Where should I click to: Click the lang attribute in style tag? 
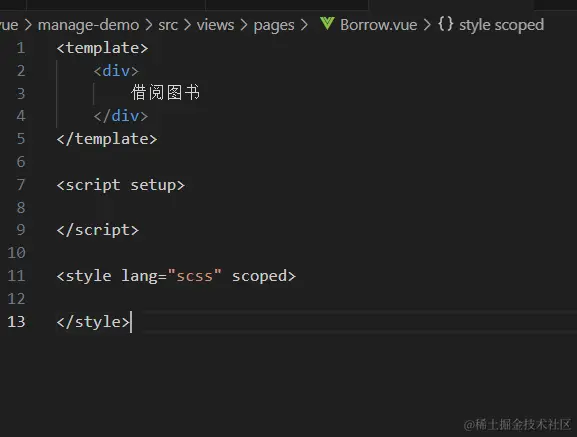click(139, 277)
